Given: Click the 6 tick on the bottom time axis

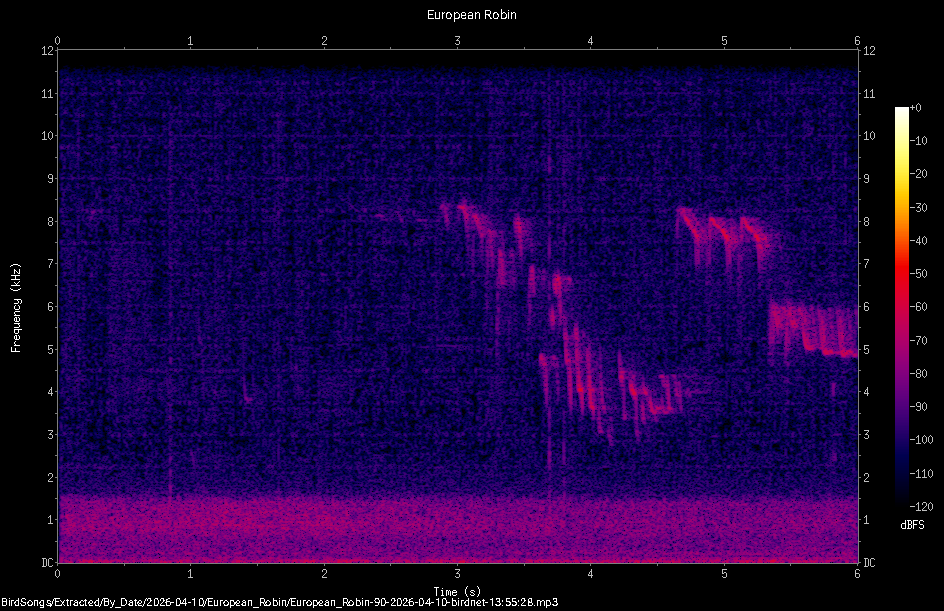Looking at the screenshot, I should point(858,574).
